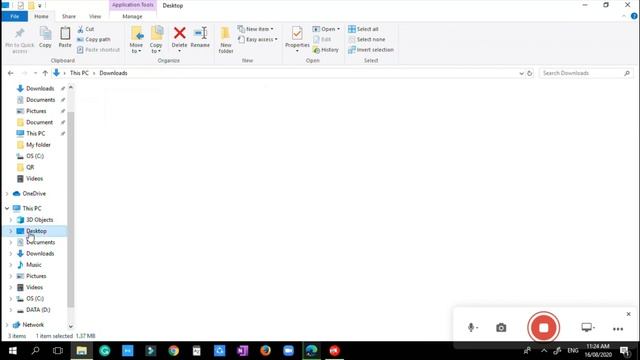640x360 pixels.
Task: Open the Easy access dropdown
Action: pos(258,40)
